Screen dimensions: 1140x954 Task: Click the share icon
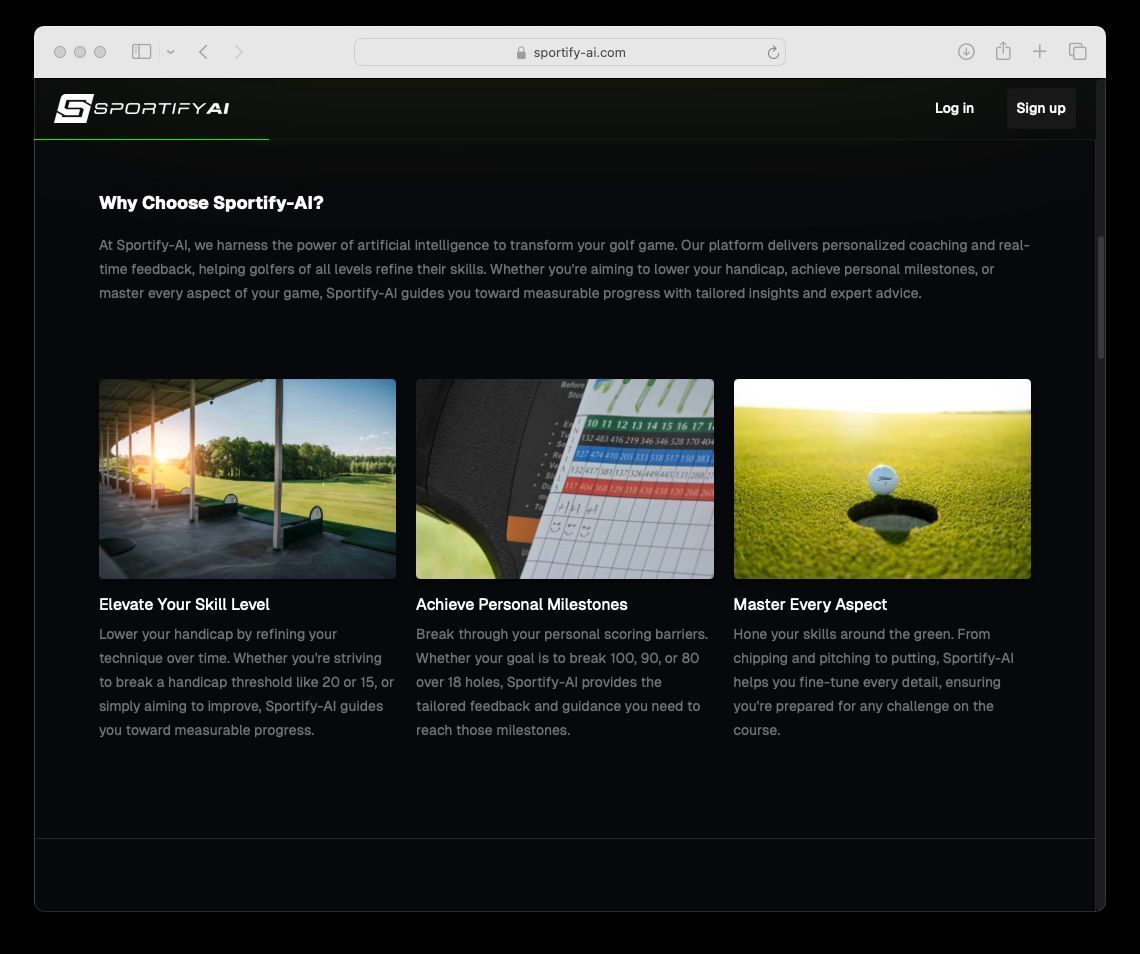pyautogui.click(x=1003, y=51)
